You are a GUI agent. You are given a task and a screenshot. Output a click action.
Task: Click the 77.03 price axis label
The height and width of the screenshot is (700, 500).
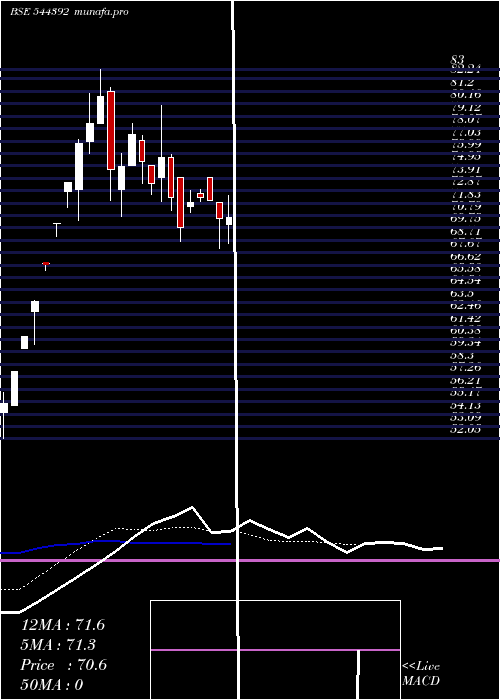click(465, 133)
